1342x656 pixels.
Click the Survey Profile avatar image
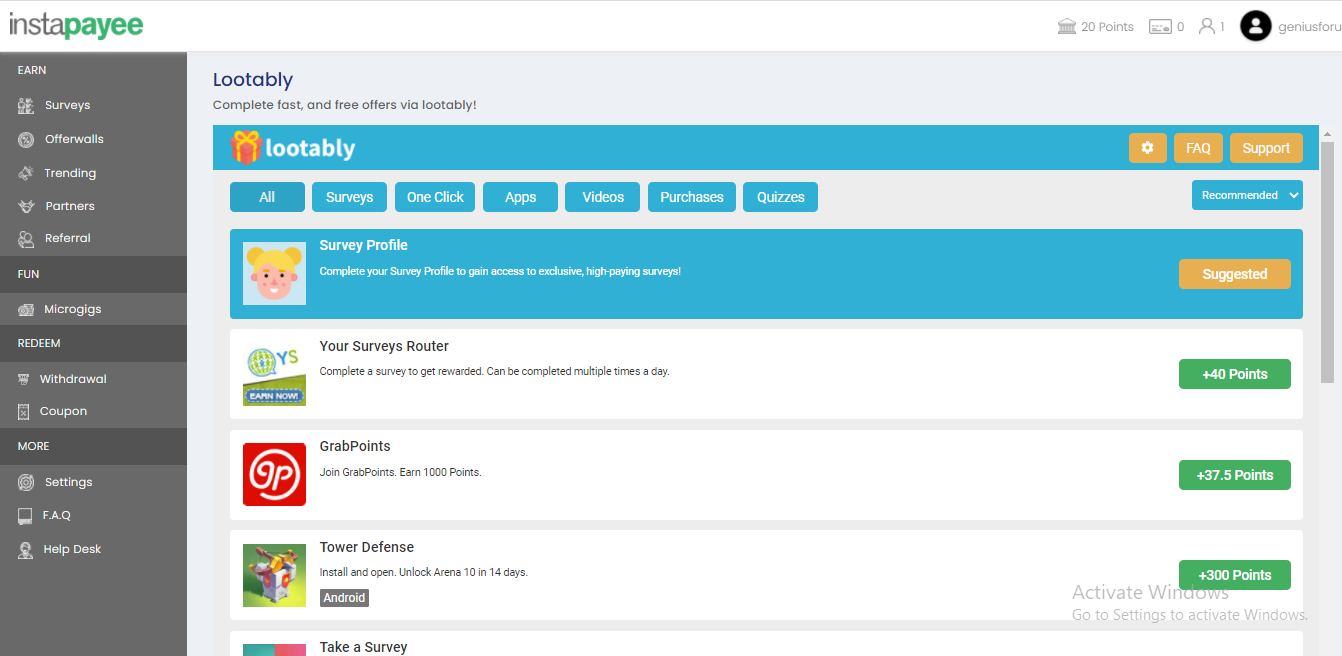click(x=274, y=273)
